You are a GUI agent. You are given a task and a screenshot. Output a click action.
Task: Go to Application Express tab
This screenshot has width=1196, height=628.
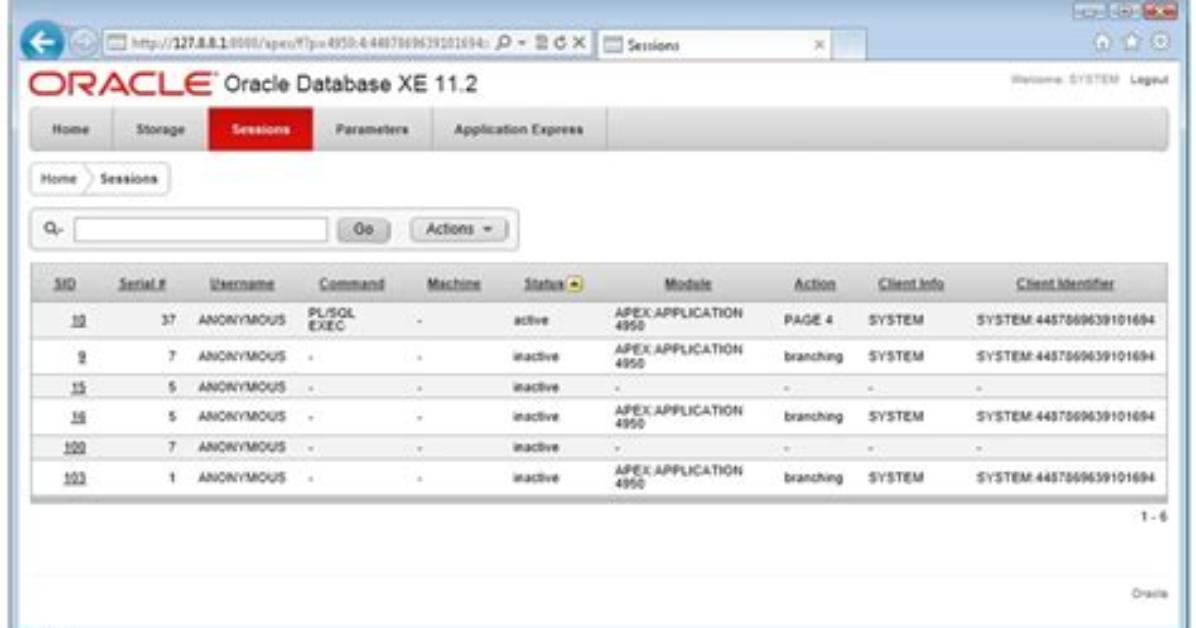tap(519, 130)
